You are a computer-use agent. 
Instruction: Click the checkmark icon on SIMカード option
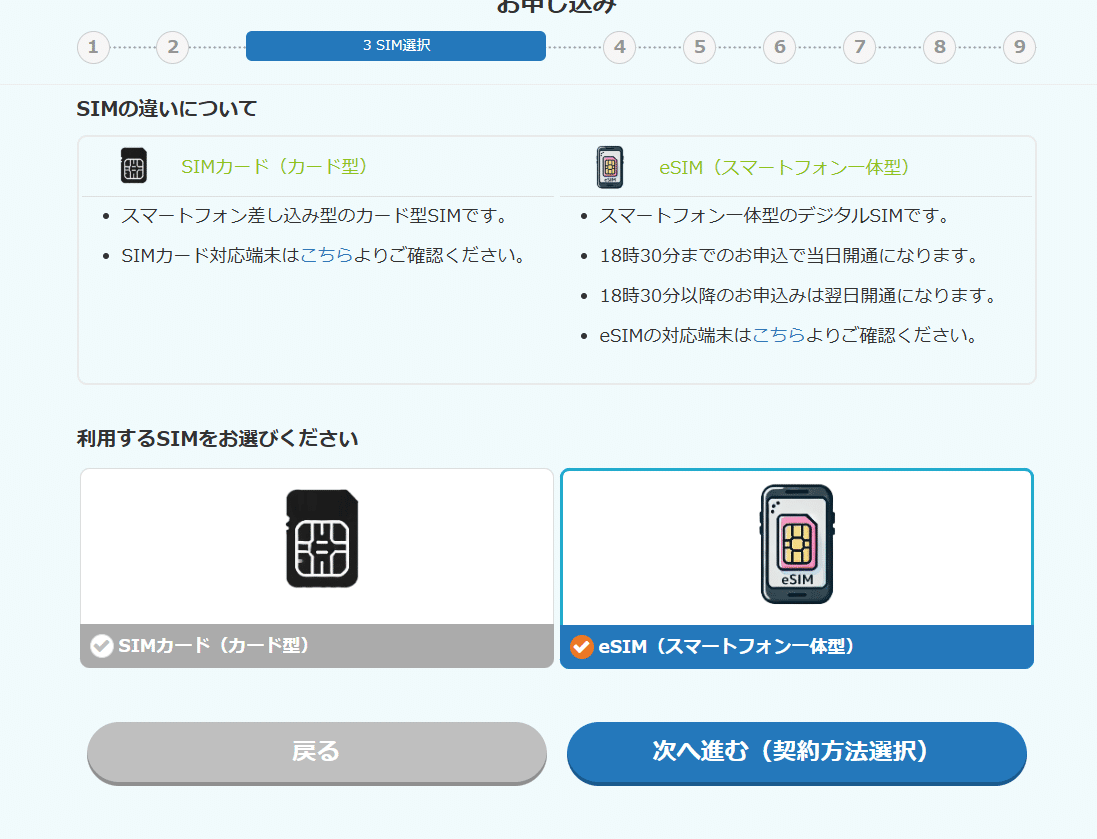point(100,646)
